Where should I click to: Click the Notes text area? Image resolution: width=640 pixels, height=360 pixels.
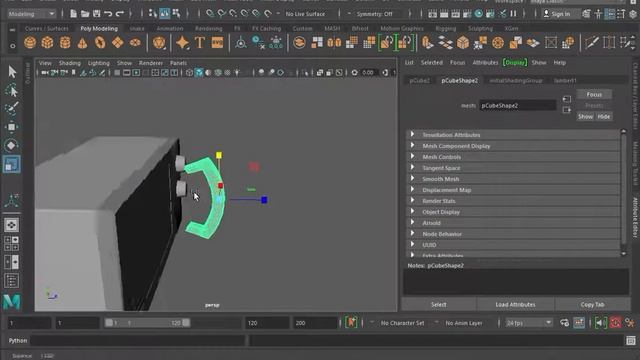click(x=516, y=282)
